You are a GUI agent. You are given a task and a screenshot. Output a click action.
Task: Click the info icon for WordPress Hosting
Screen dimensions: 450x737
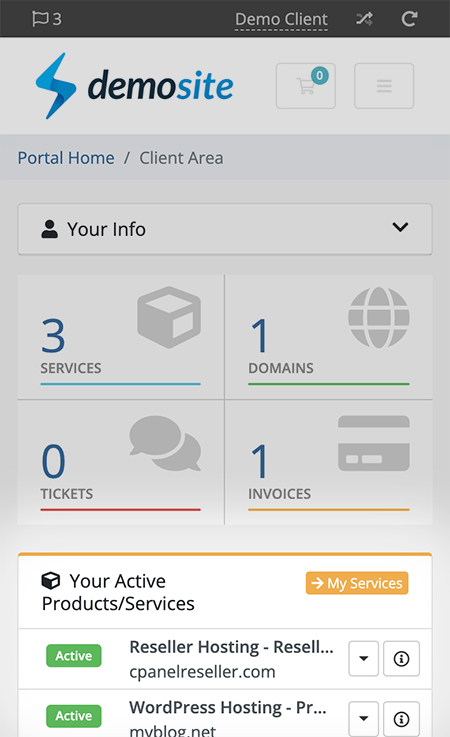401,719
